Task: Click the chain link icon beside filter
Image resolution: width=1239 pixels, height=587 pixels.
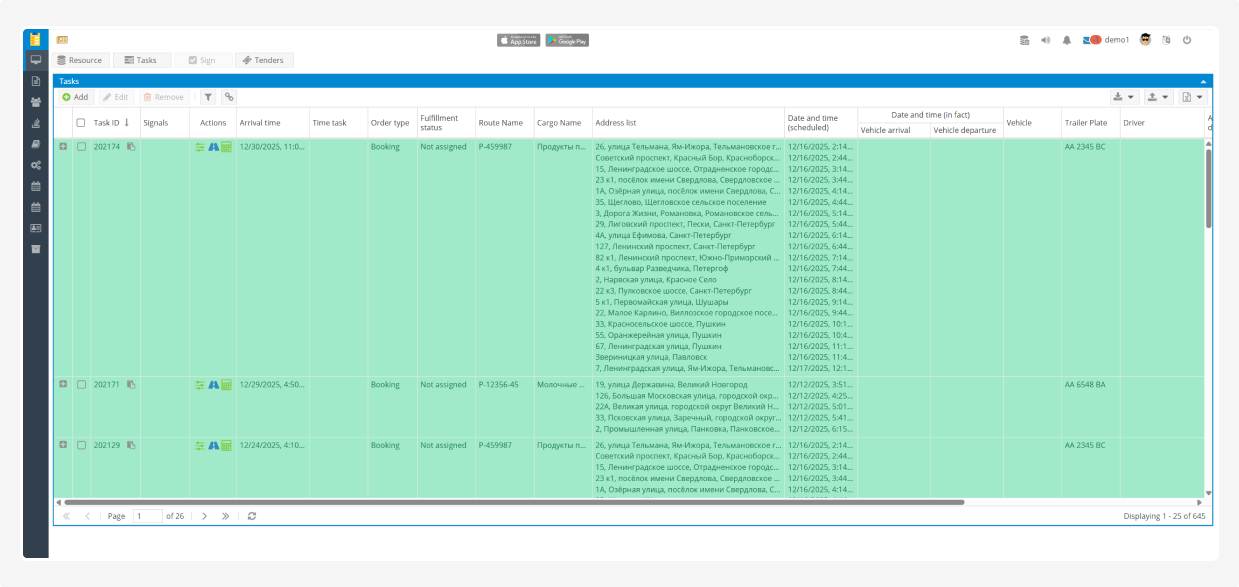Action: click(x=229, y=97)
